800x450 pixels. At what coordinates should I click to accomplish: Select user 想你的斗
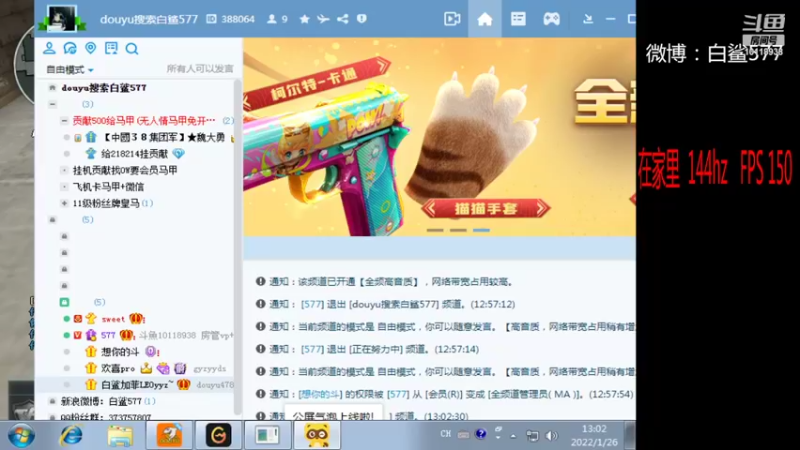coord(120,352)
